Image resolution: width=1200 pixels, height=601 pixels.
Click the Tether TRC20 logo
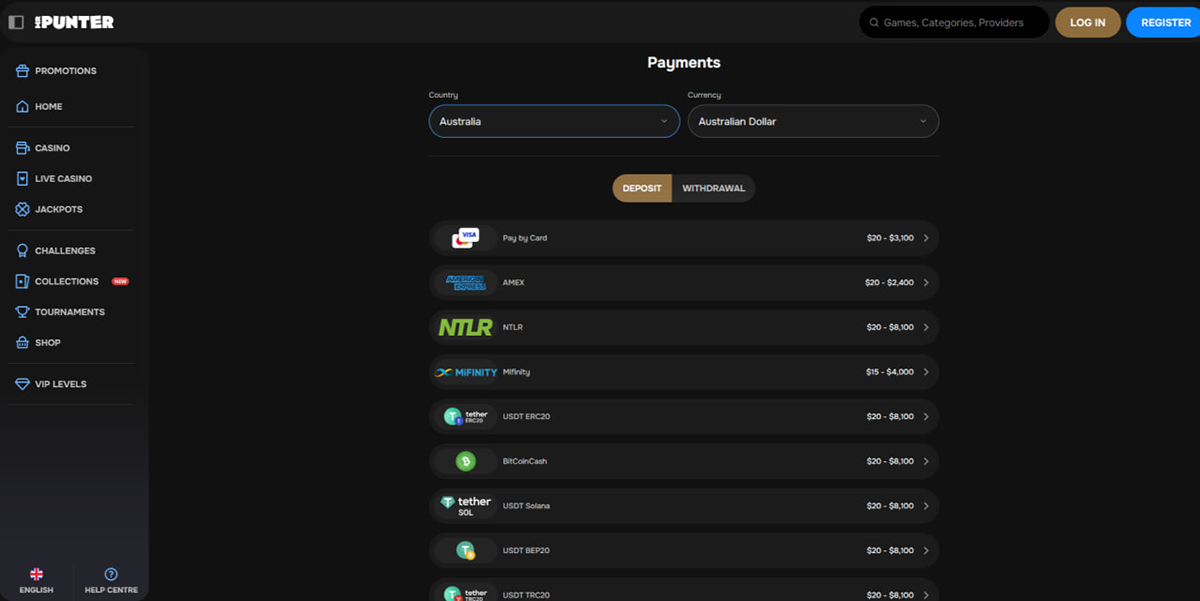[x=466, y=594]
